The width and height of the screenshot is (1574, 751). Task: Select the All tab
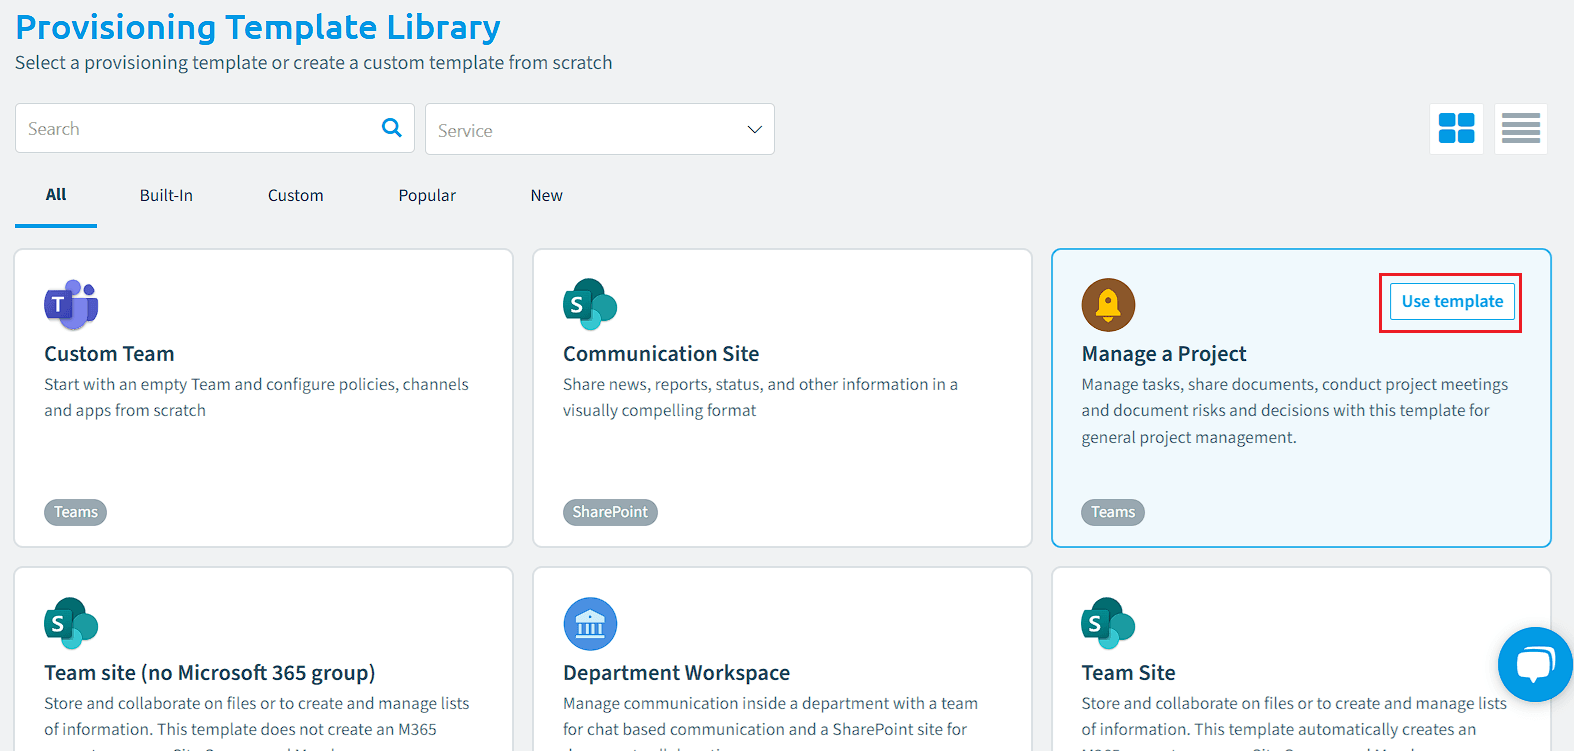[x=56, y=195]
